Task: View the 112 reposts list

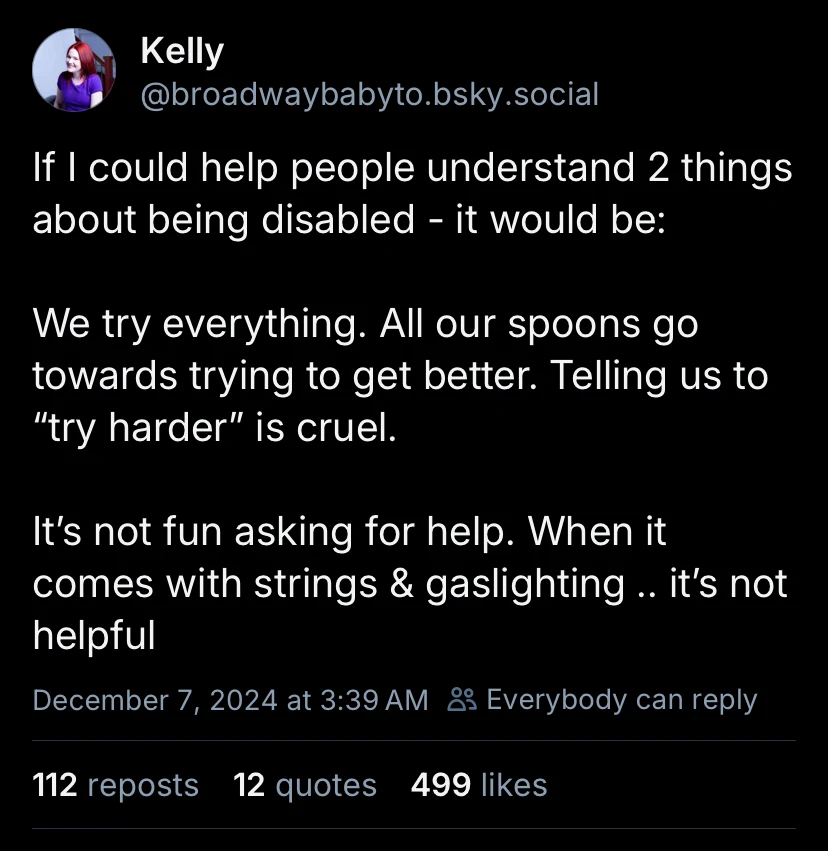Action: tap(115, 785)
